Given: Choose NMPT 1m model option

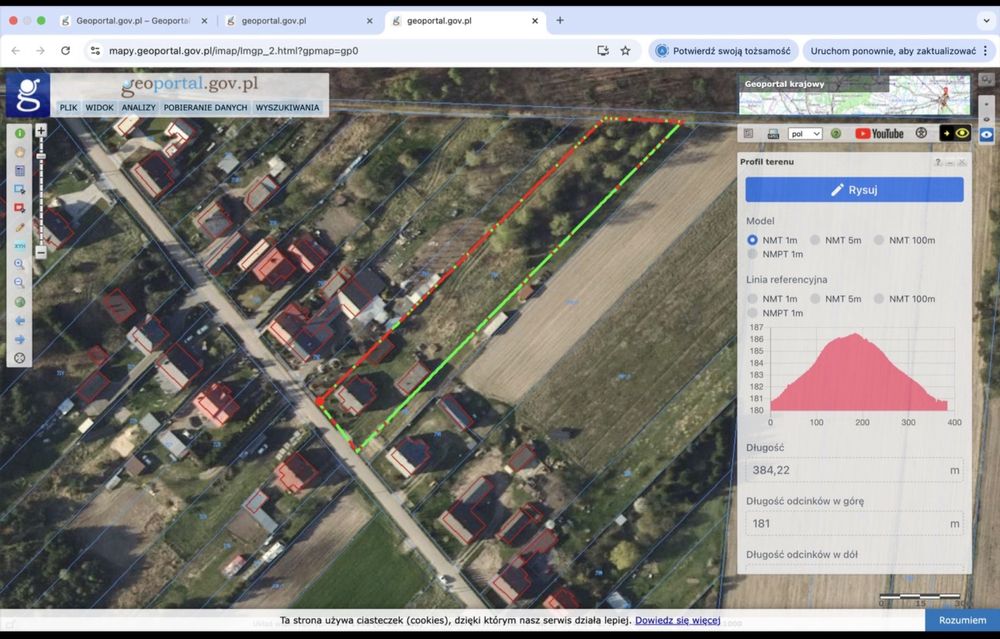Looking at the screenshot, I should pos(753,254).
